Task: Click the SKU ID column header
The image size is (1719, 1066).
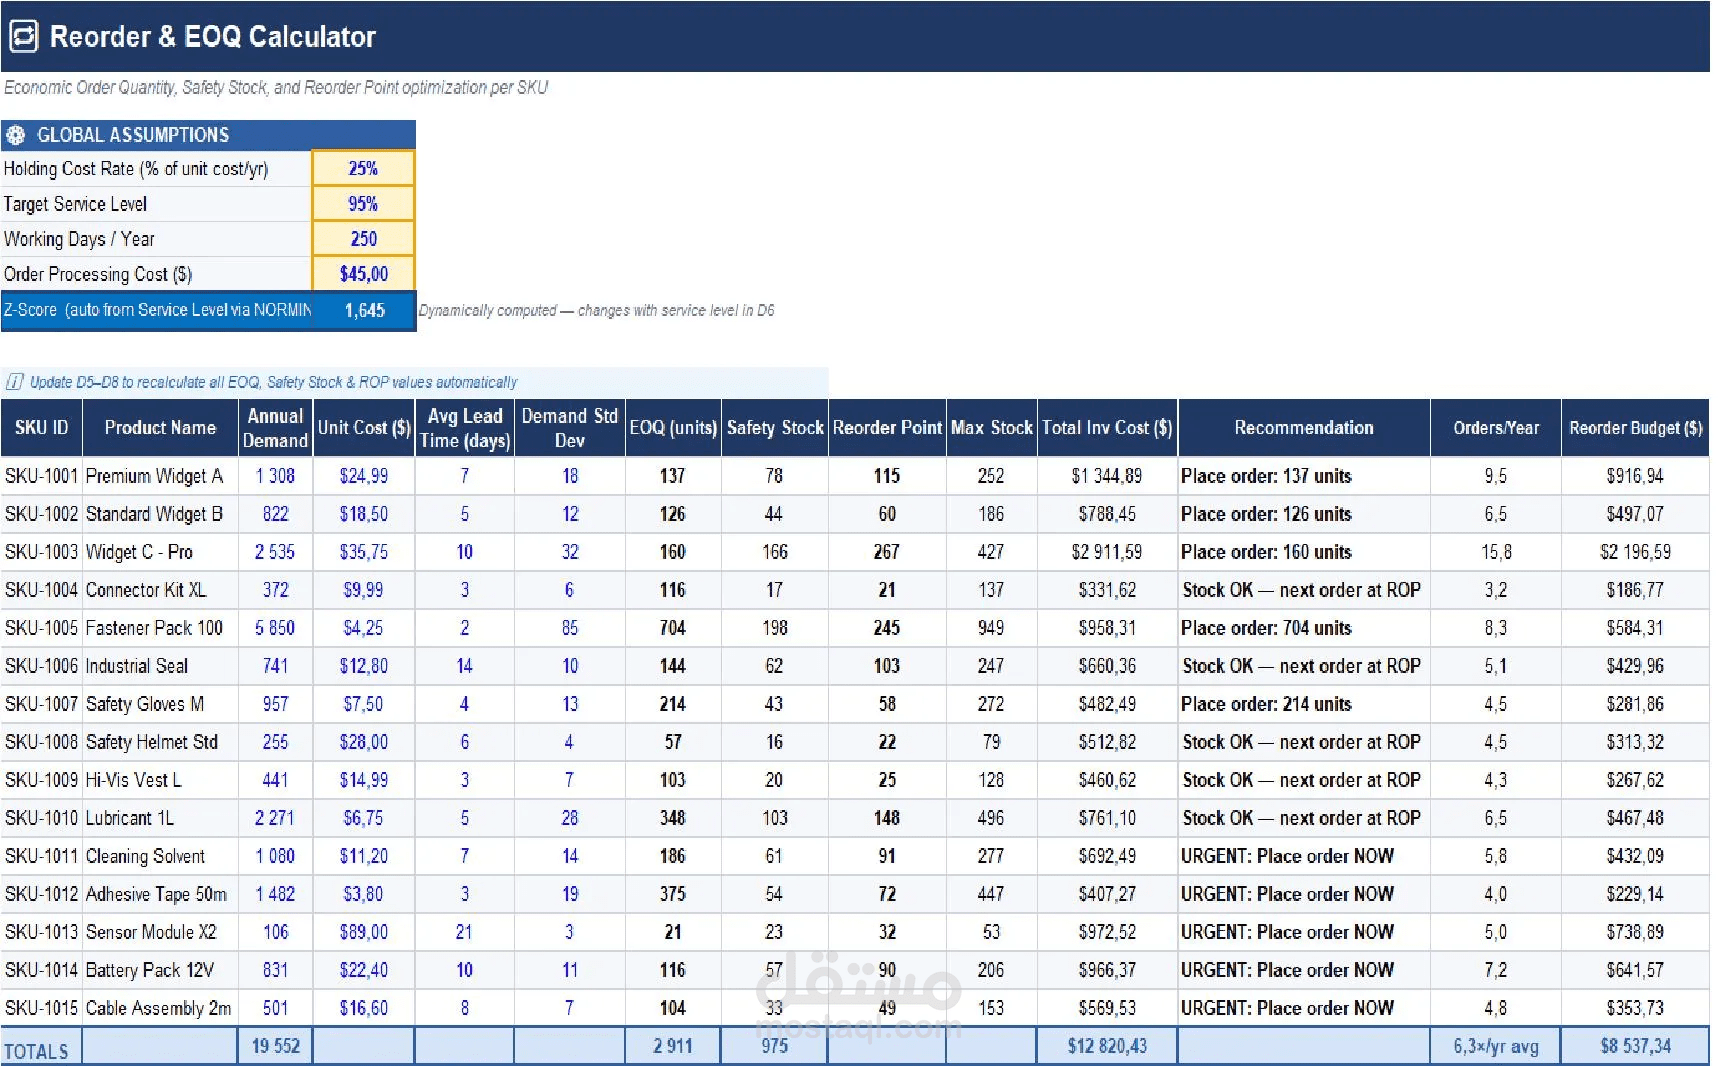Action: (42, 428)
